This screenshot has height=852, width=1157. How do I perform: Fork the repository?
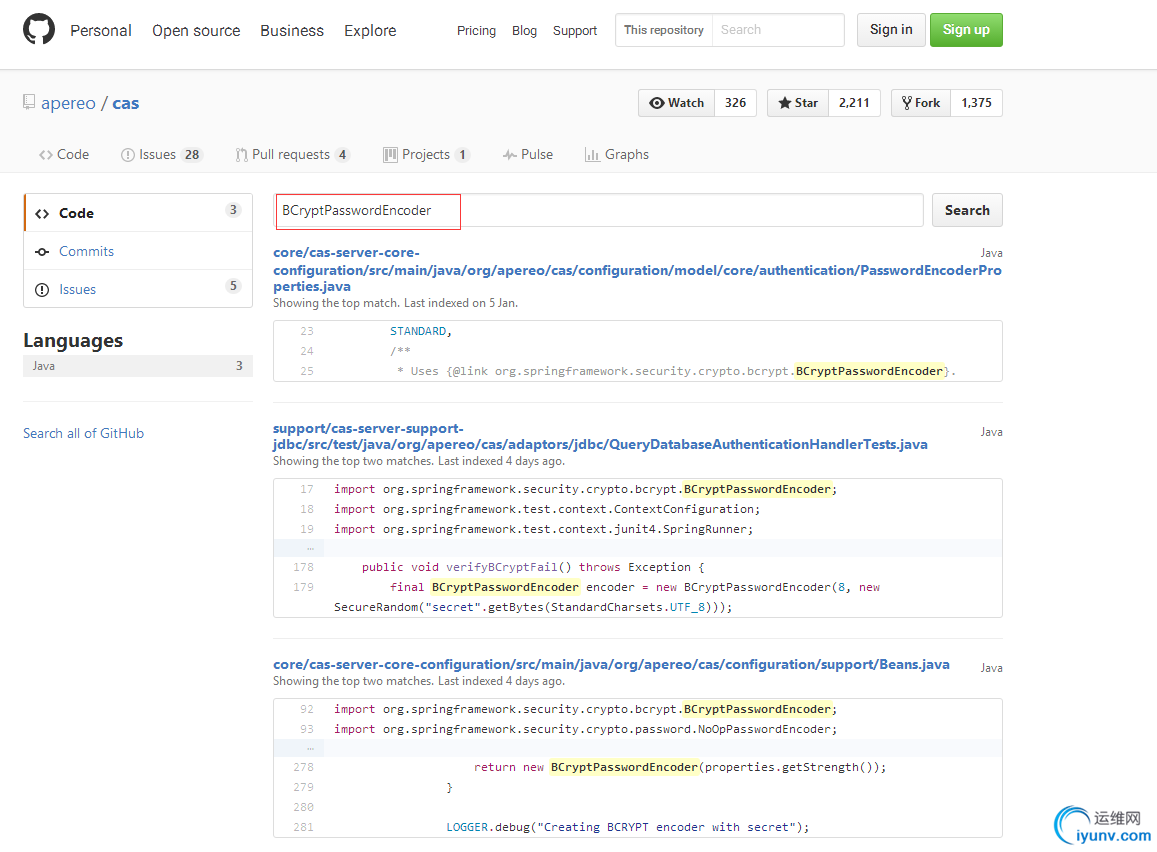point(921,103)
